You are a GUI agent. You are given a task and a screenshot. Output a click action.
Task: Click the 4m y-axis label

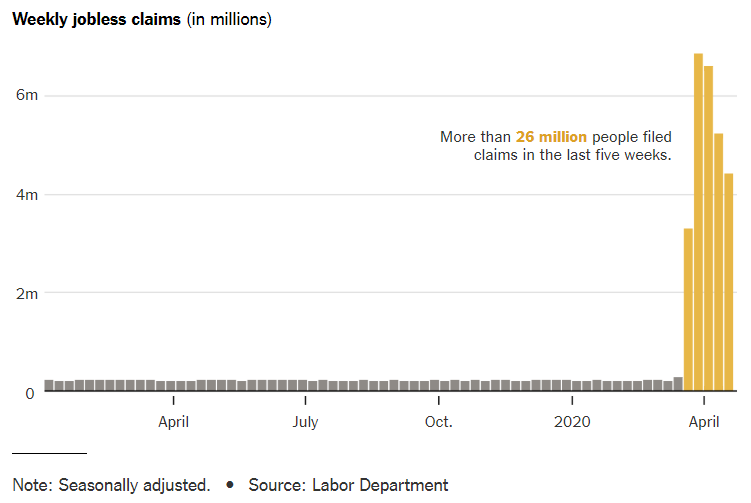[26, 195]
